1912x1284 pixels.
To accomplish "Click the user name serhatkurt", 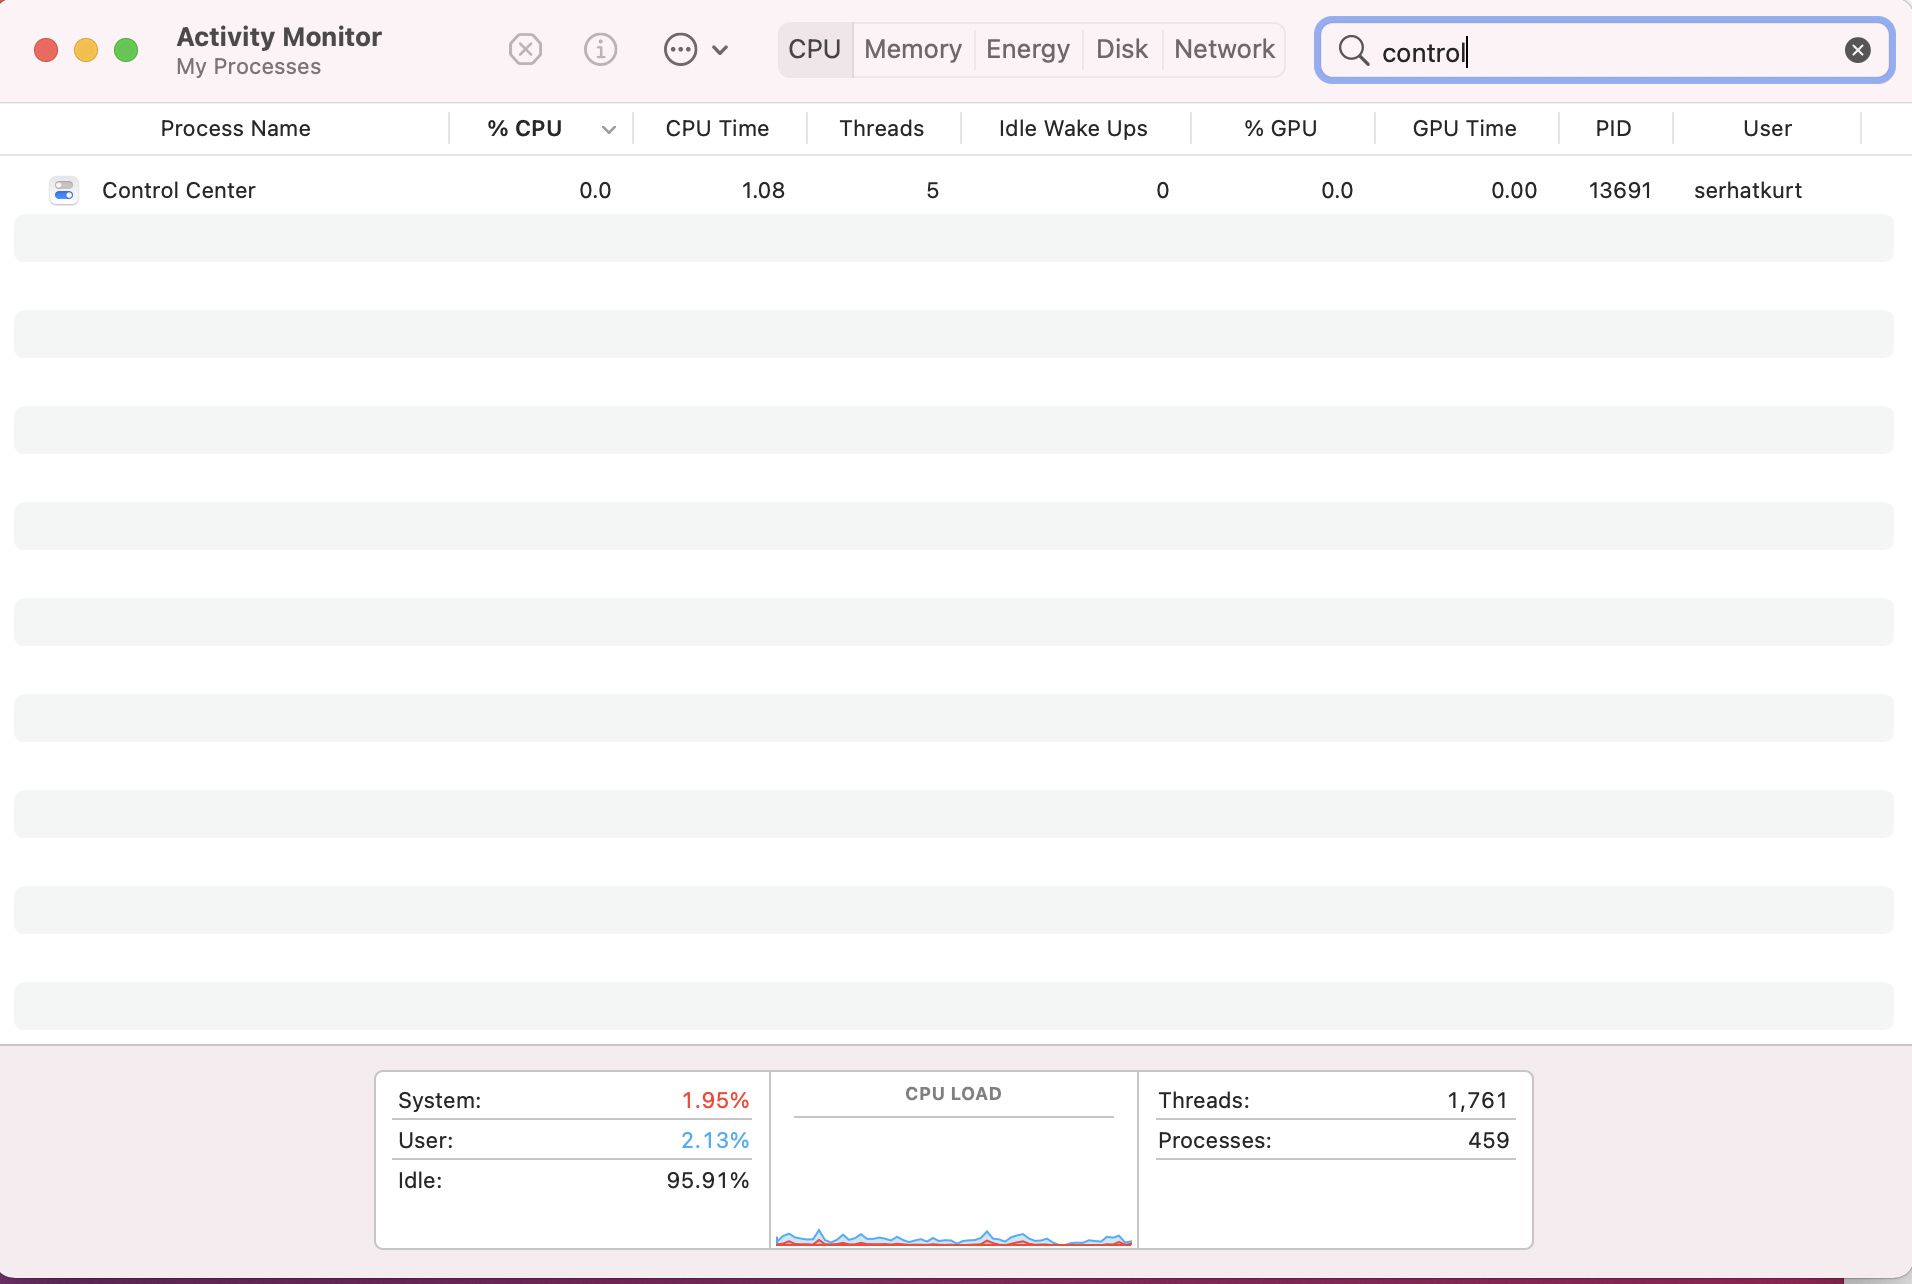I will pos(1747,190).
